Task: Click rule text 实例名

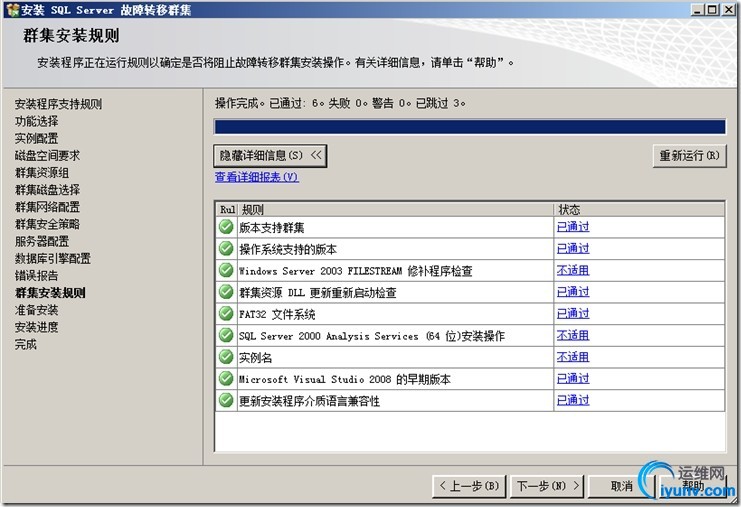Action: [x=255, y=358]
